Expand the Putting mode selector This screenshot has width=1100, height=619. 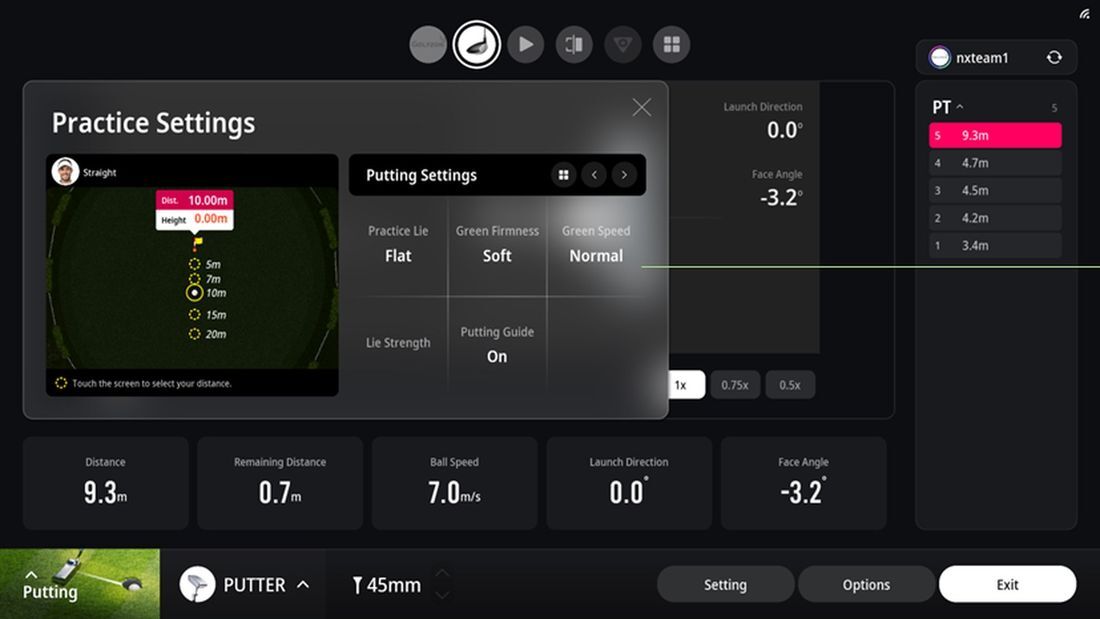pyautogui.click(x=79, y=584)
